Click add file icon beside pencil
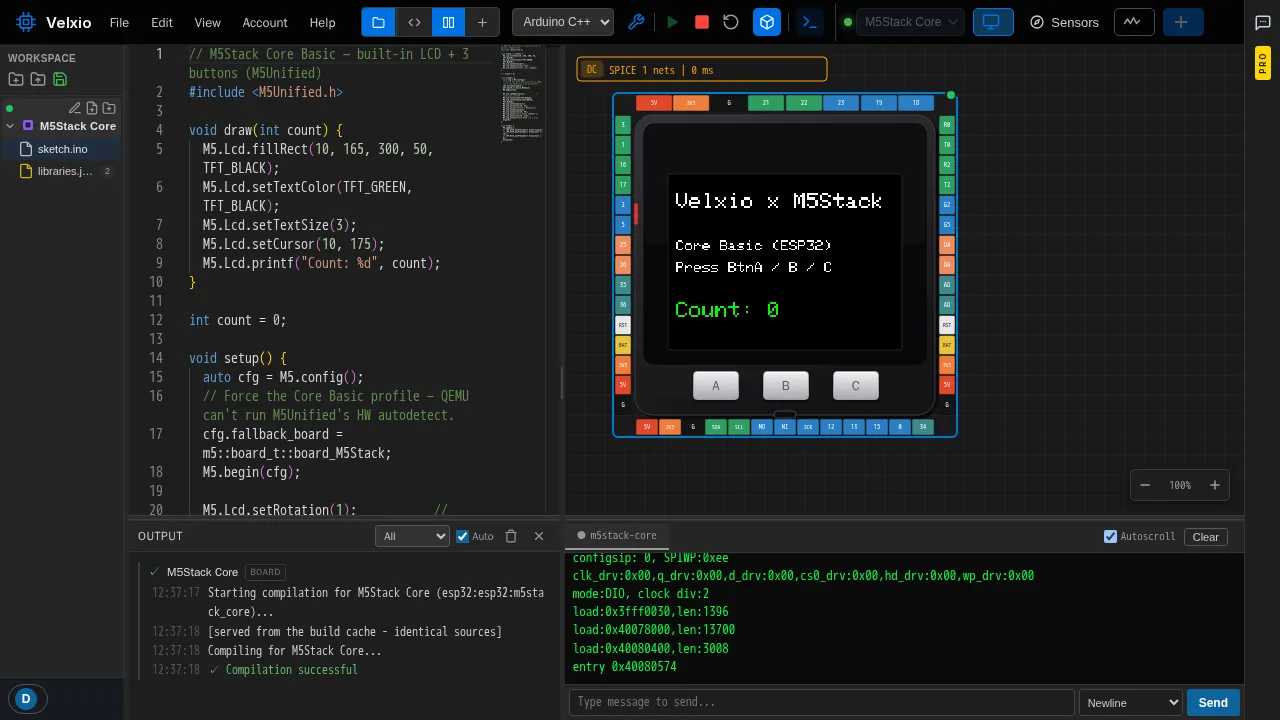 (92, 108)
